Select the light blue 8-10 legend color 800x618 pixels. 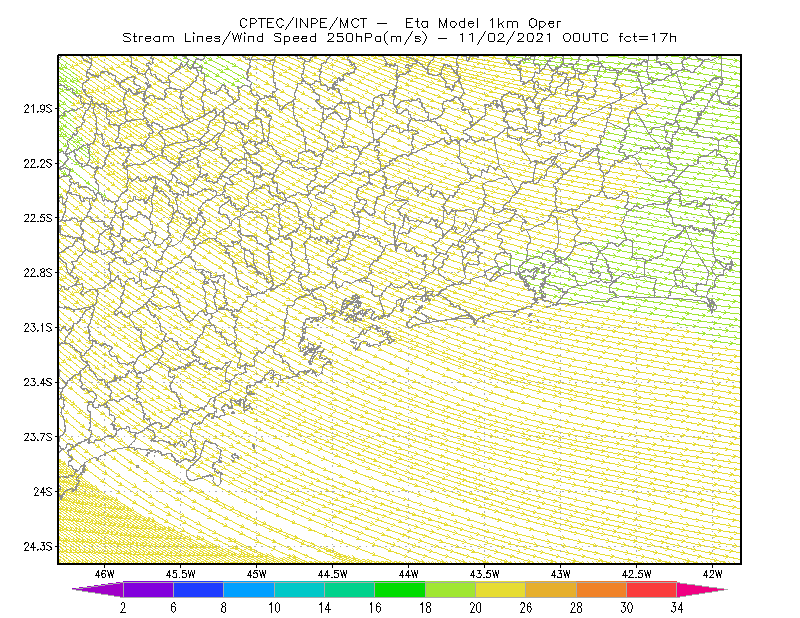click(249, 589)
